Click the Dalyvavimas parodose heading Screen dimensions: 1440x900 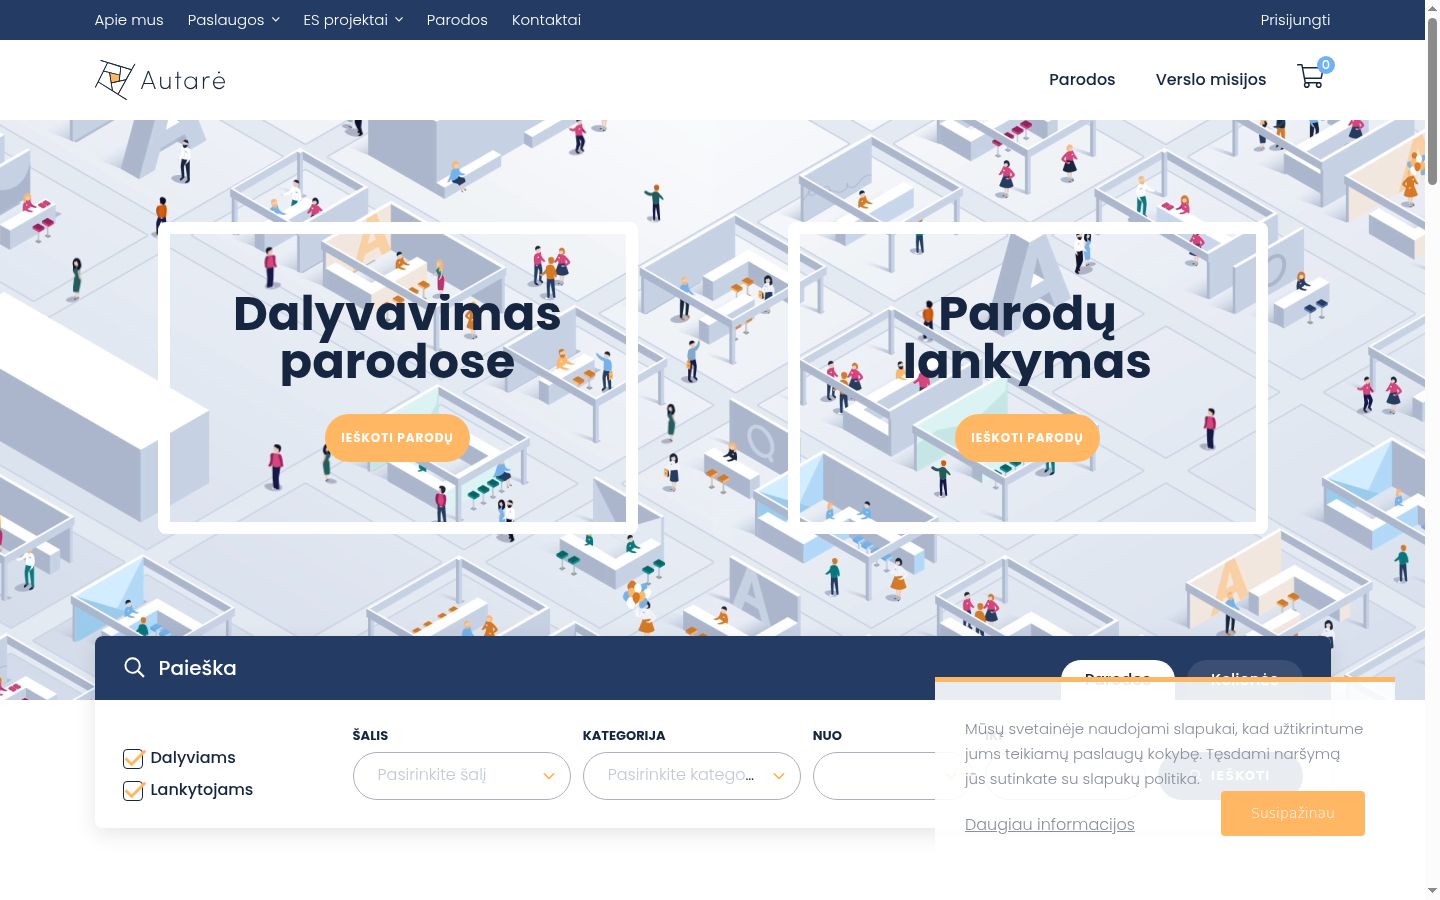coord(397,337)
